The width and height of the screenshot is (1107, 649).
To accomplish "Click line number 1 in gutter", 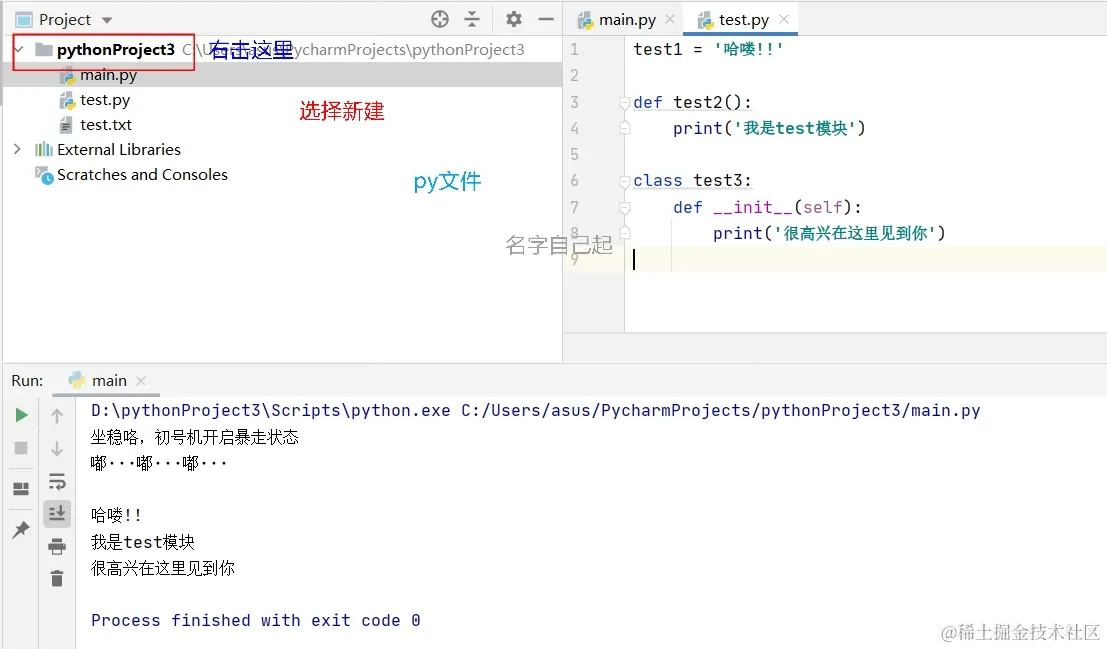I will point(574,49).
